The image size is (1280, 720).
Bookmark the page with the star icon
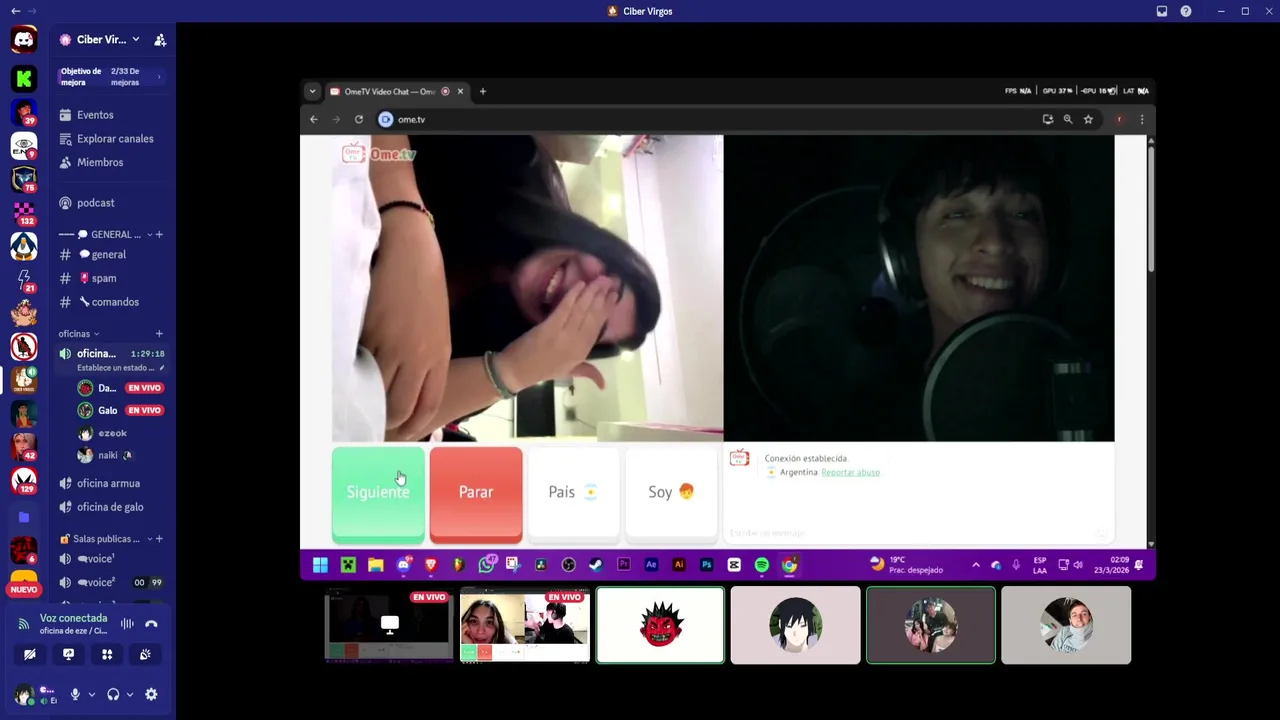coord(1088,119)
